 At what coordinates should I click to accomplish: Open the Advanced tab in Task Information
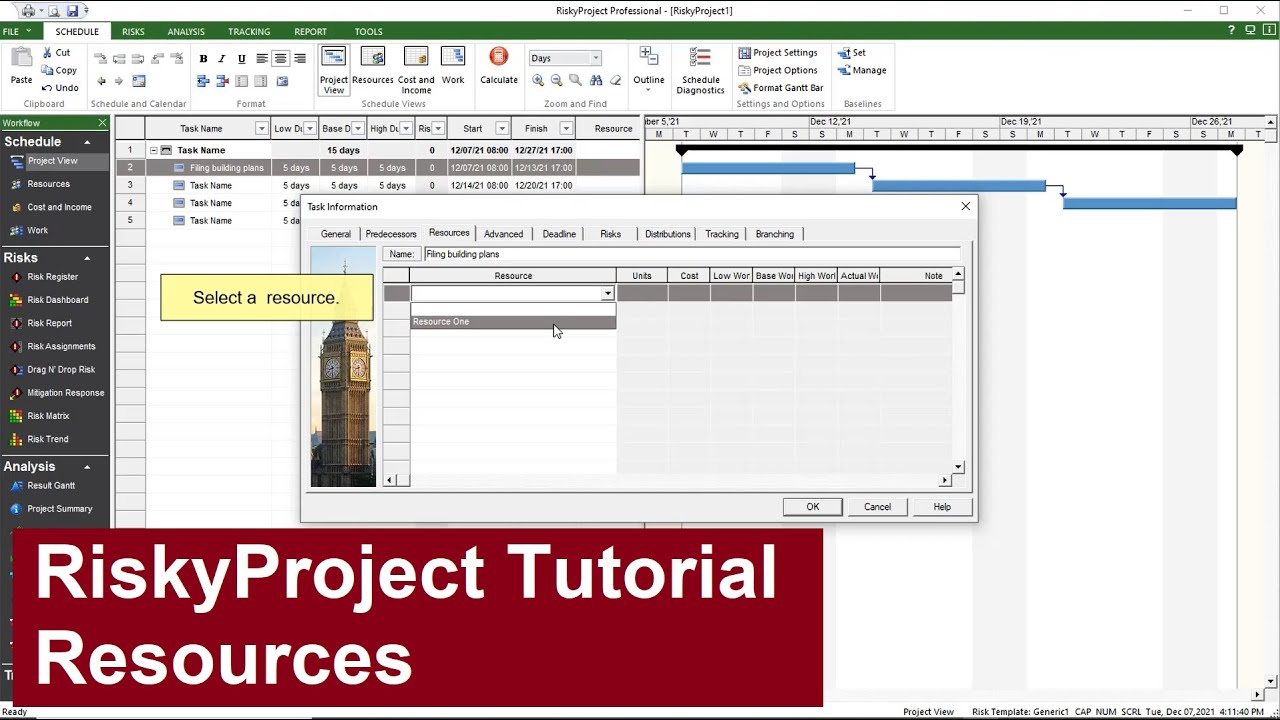click(x=503, y=234)
